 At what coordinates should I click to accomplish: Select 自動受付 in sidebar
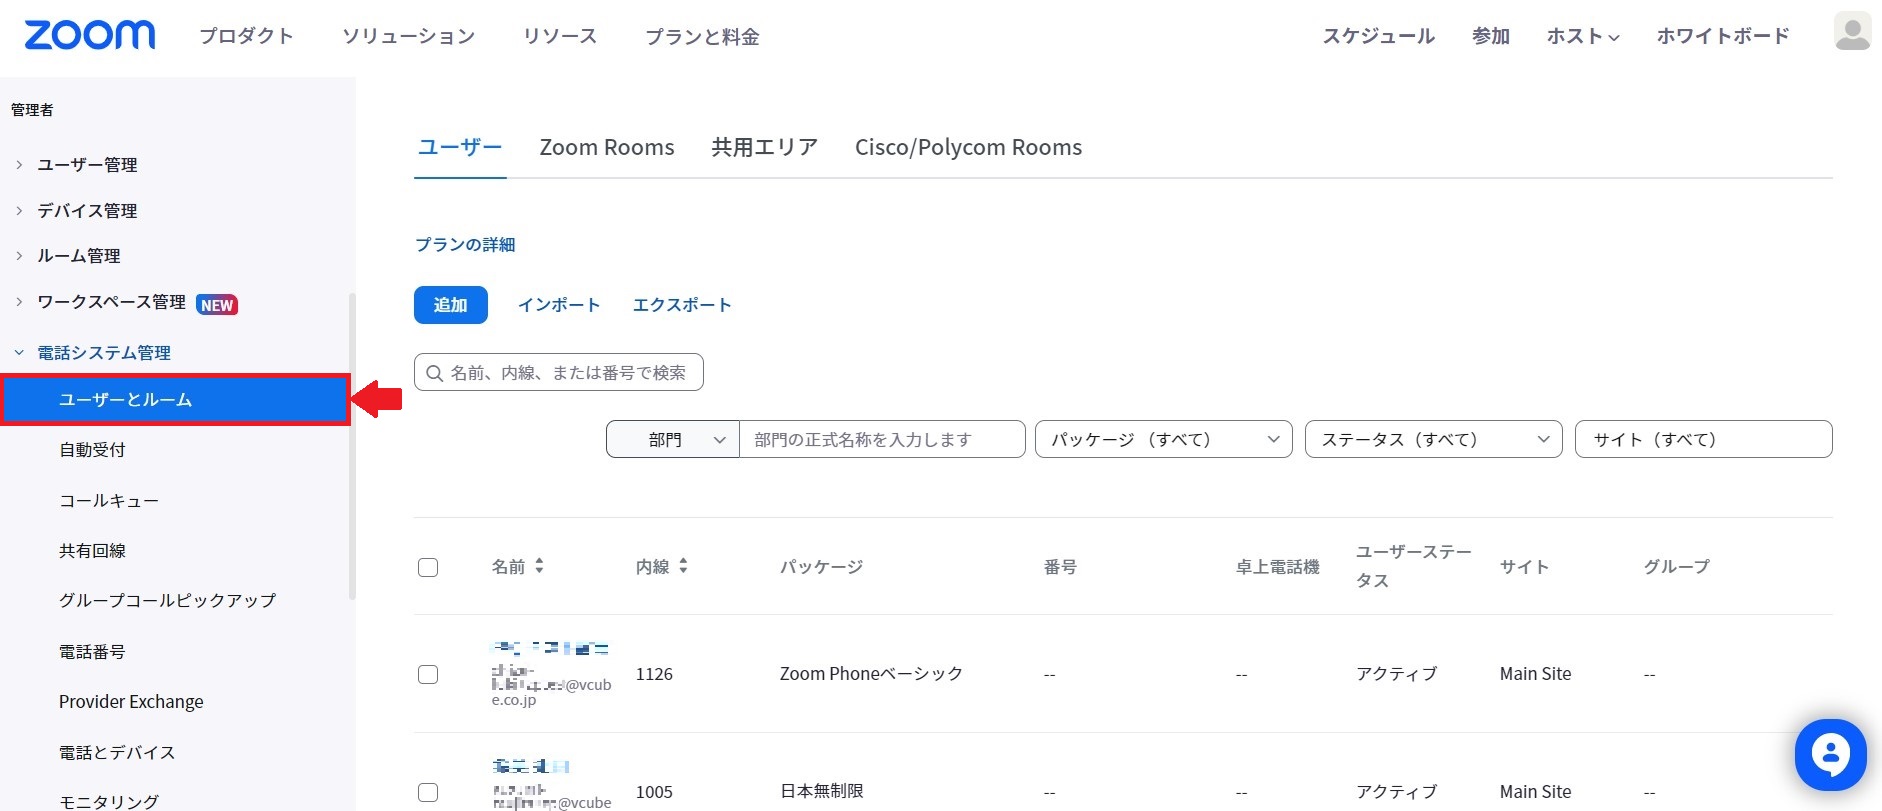click(x=92, y=450)
